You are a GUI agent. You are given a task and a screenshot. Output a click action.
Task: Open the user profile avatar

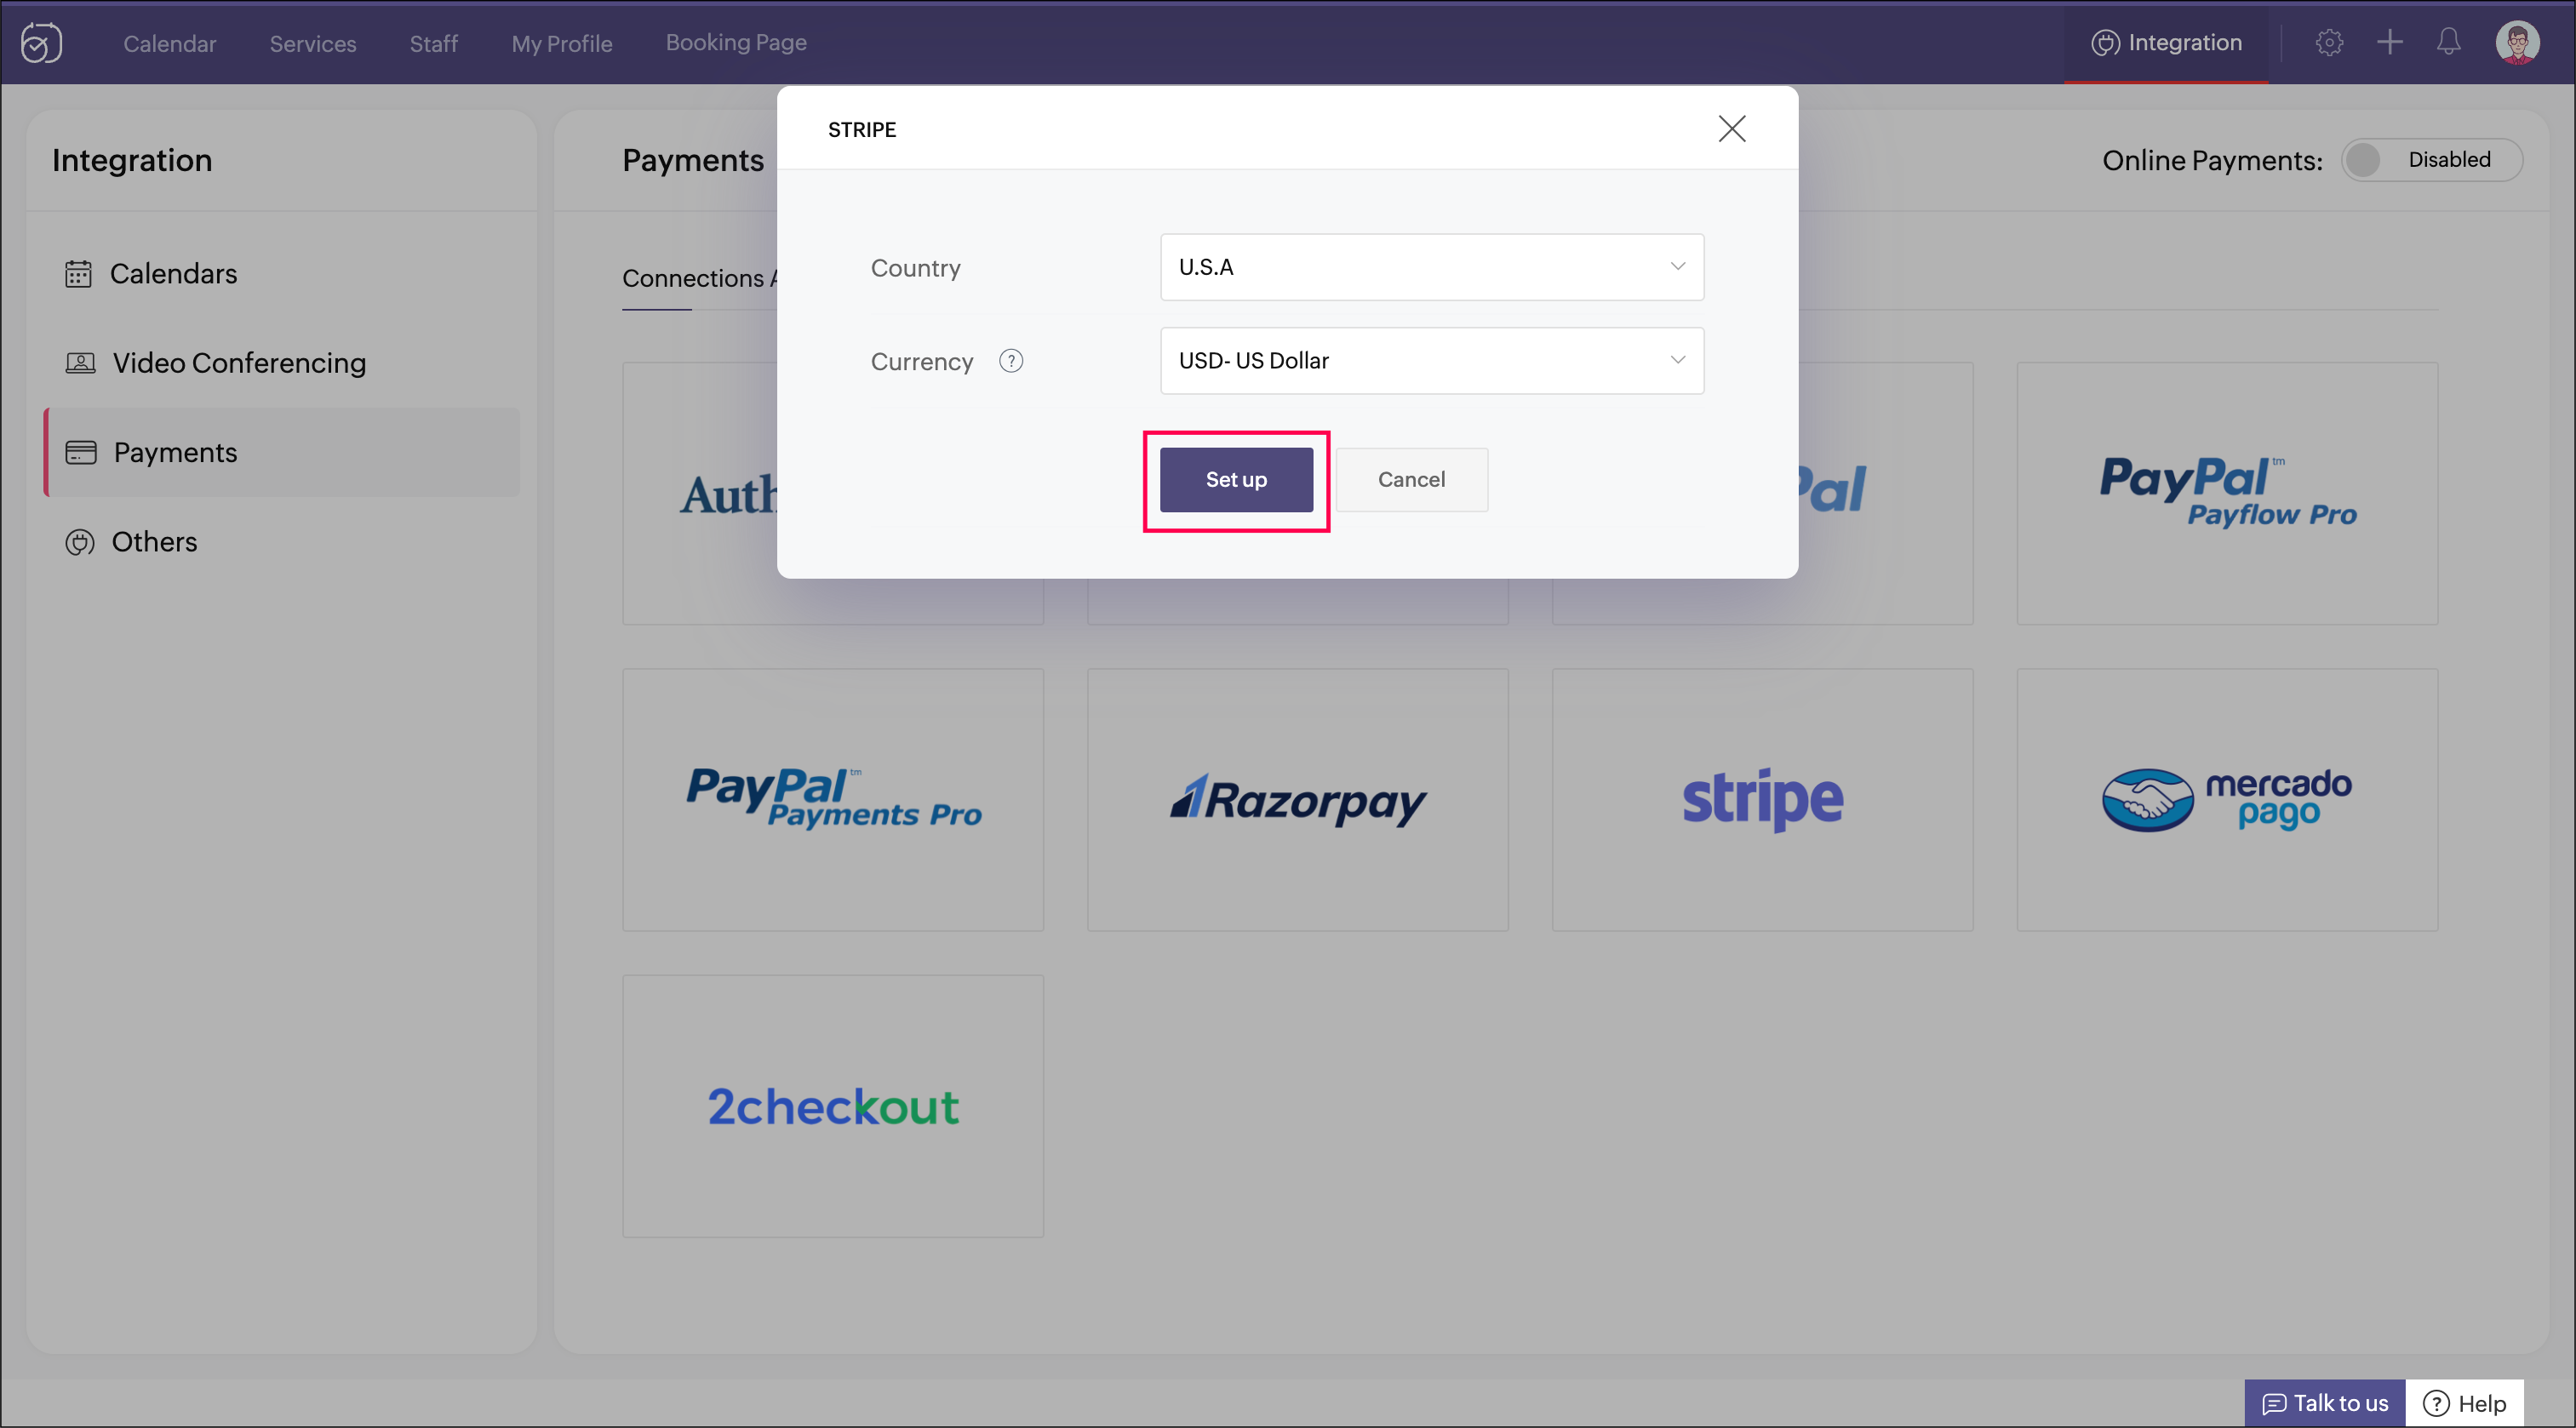click(x=2517, y=42)
